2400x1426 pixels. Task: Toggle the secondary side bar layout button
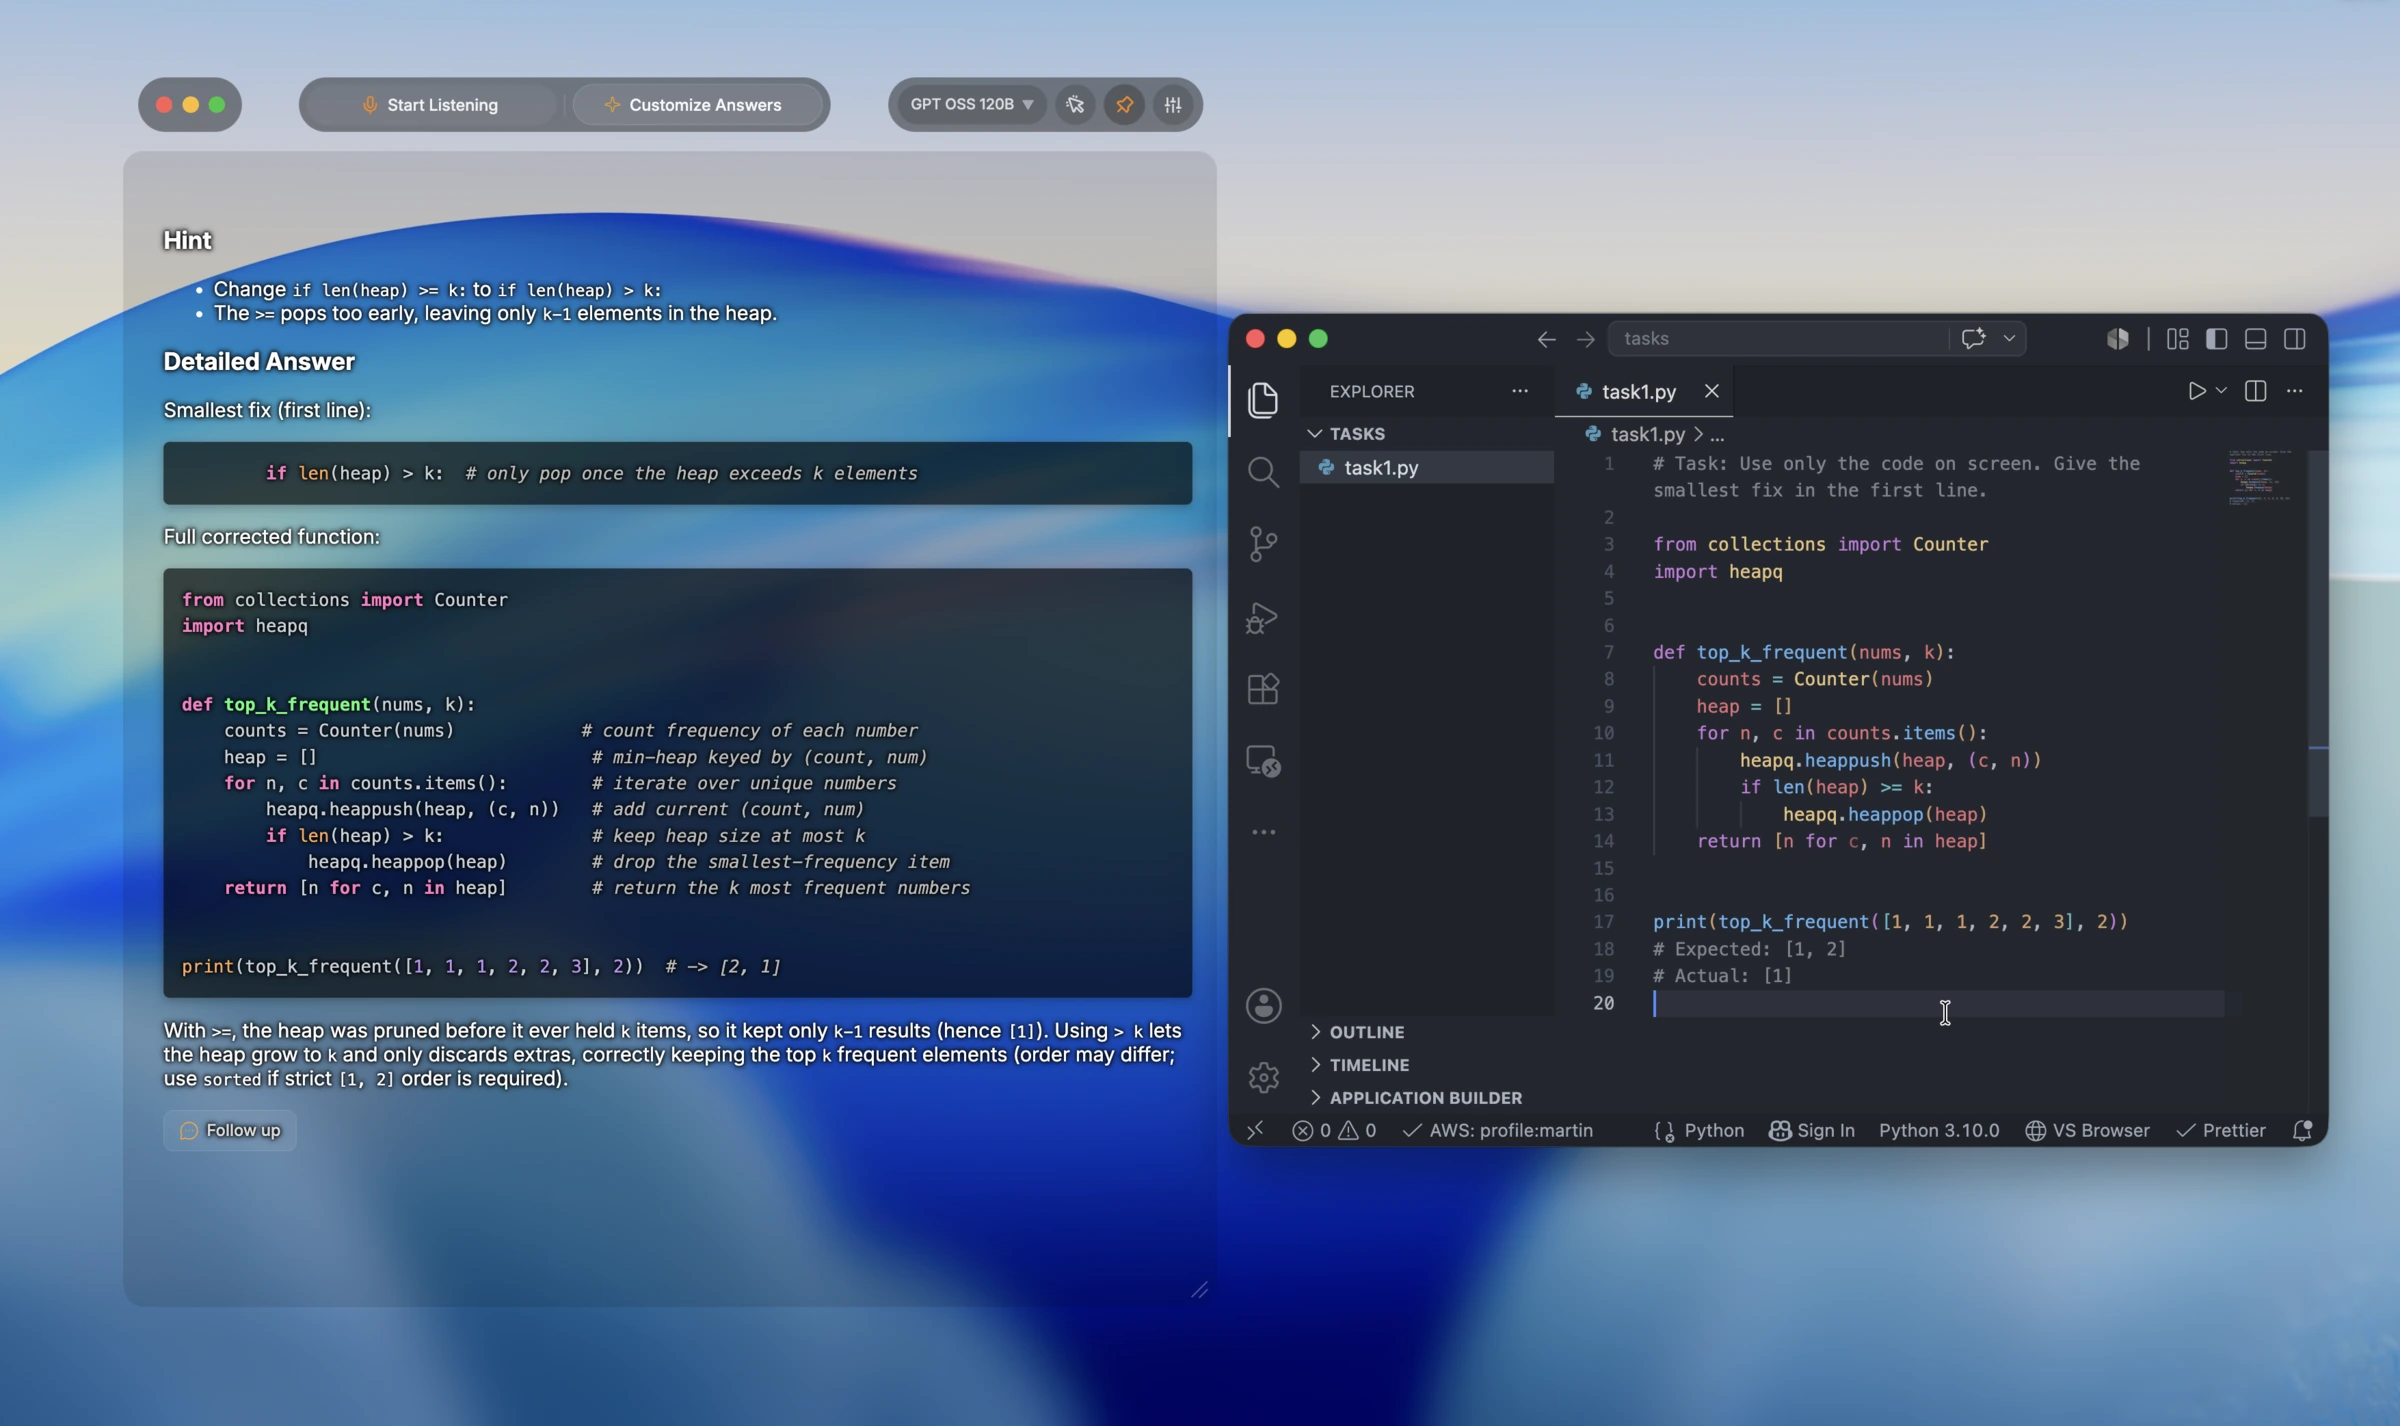(x=2295, y=339)
